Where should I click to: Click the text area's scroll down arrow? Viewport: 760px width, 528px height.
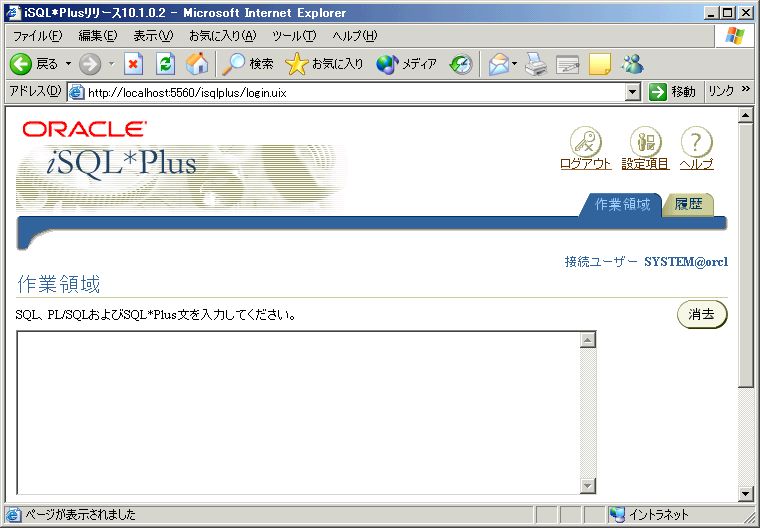pyautogui.click(x=587, y=485)
